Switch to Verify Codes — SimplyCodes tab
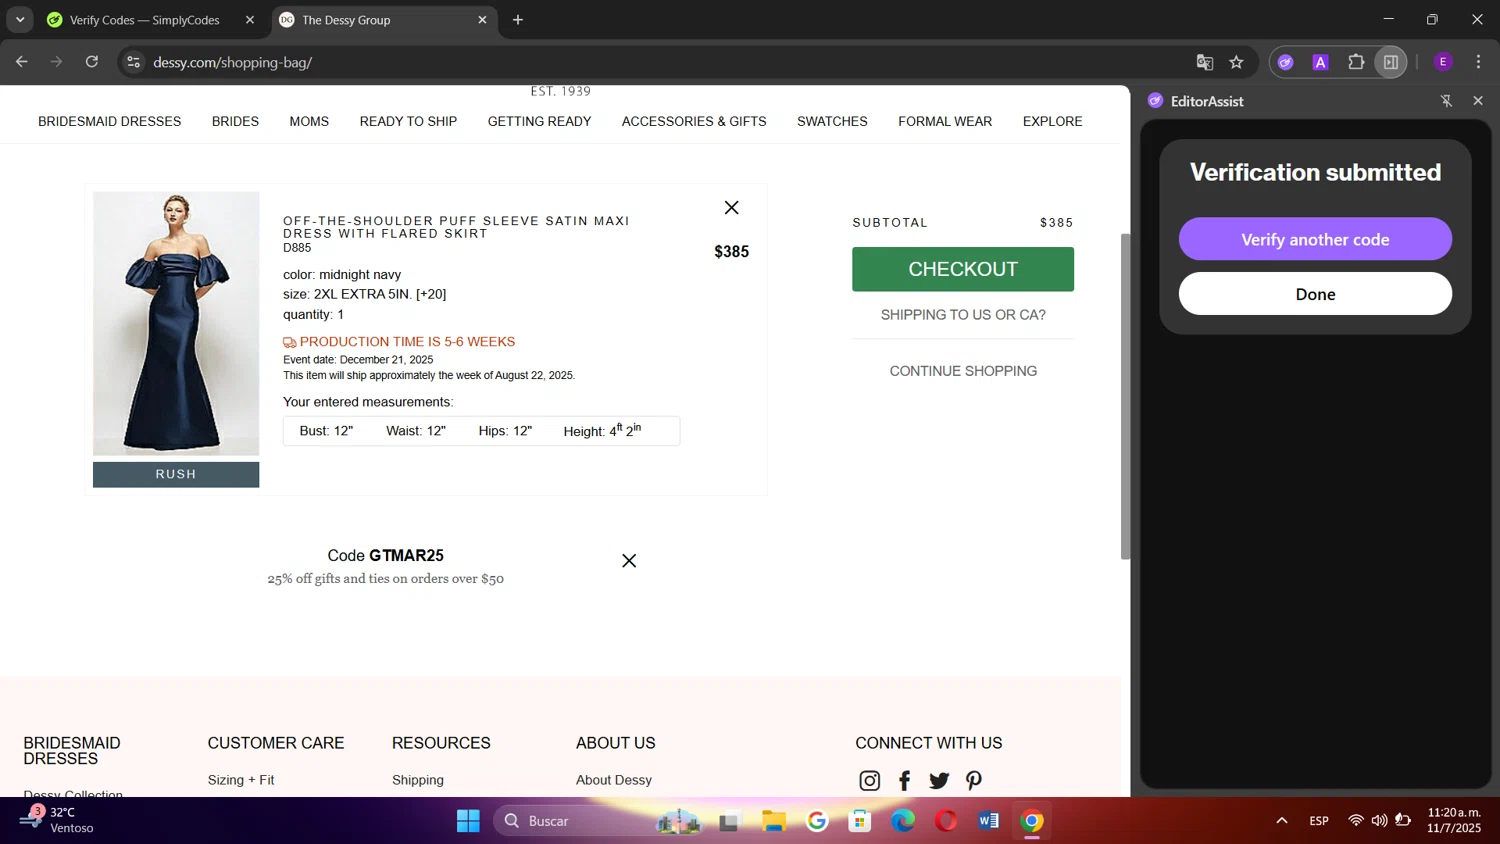The width and height of the screenshot is (1500, 844). 144,20
